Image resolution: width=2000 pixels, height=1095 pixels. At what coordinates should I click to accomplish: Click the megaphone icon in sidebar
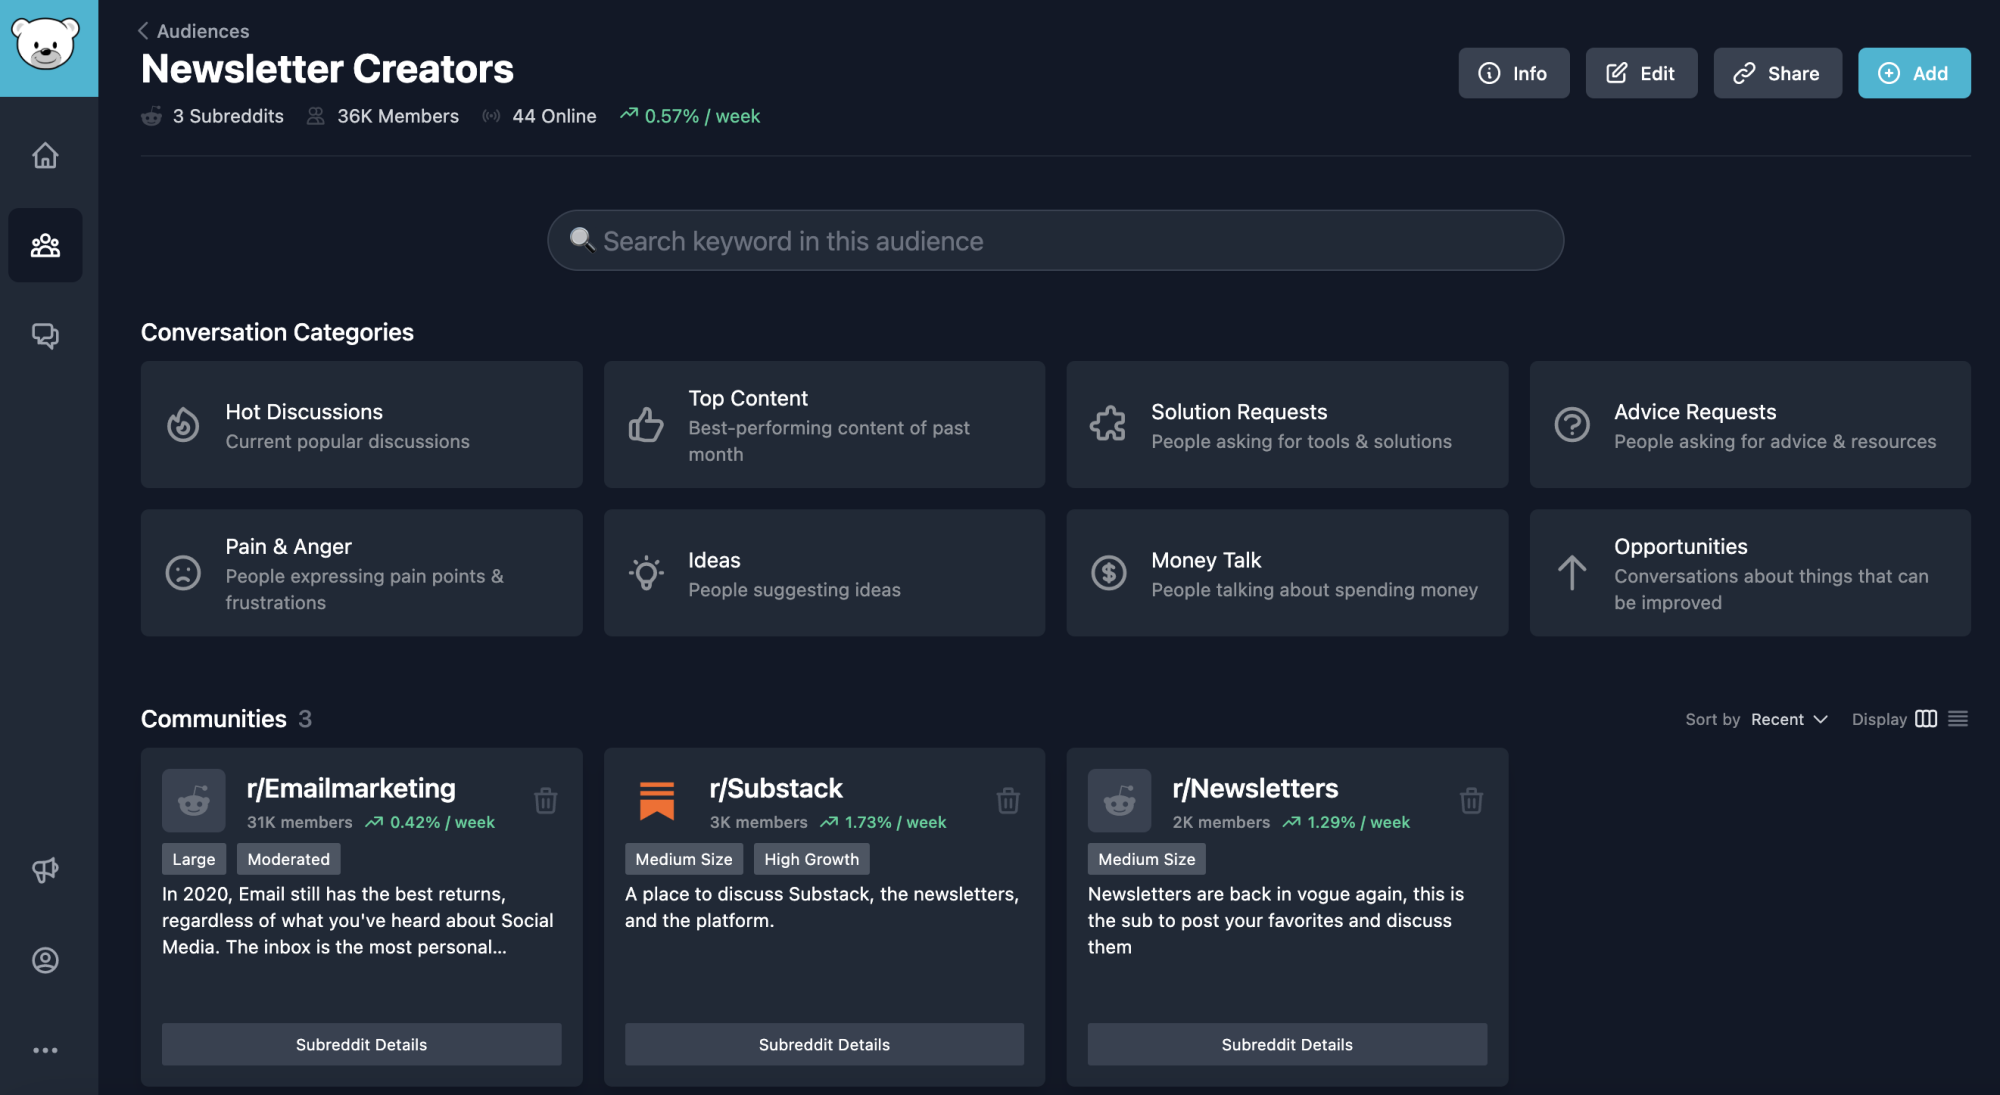pos(45,870)
